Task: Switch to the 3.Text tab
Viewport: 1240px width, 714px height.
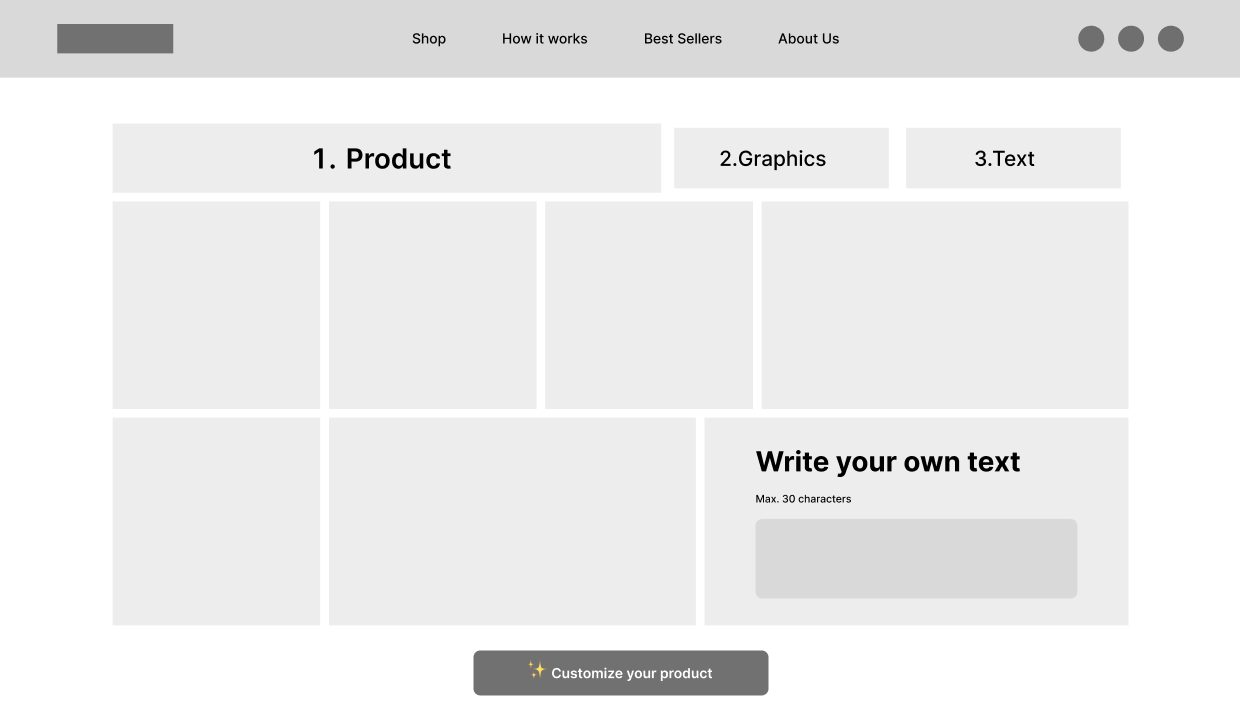Action: pos(1013,158)
